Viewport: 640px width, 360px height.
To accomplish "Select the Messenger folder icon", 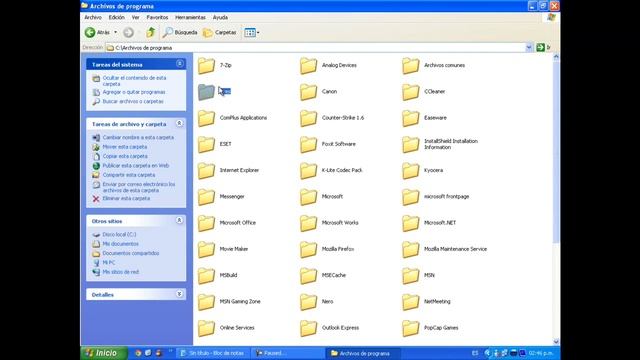I will [206, 197].
